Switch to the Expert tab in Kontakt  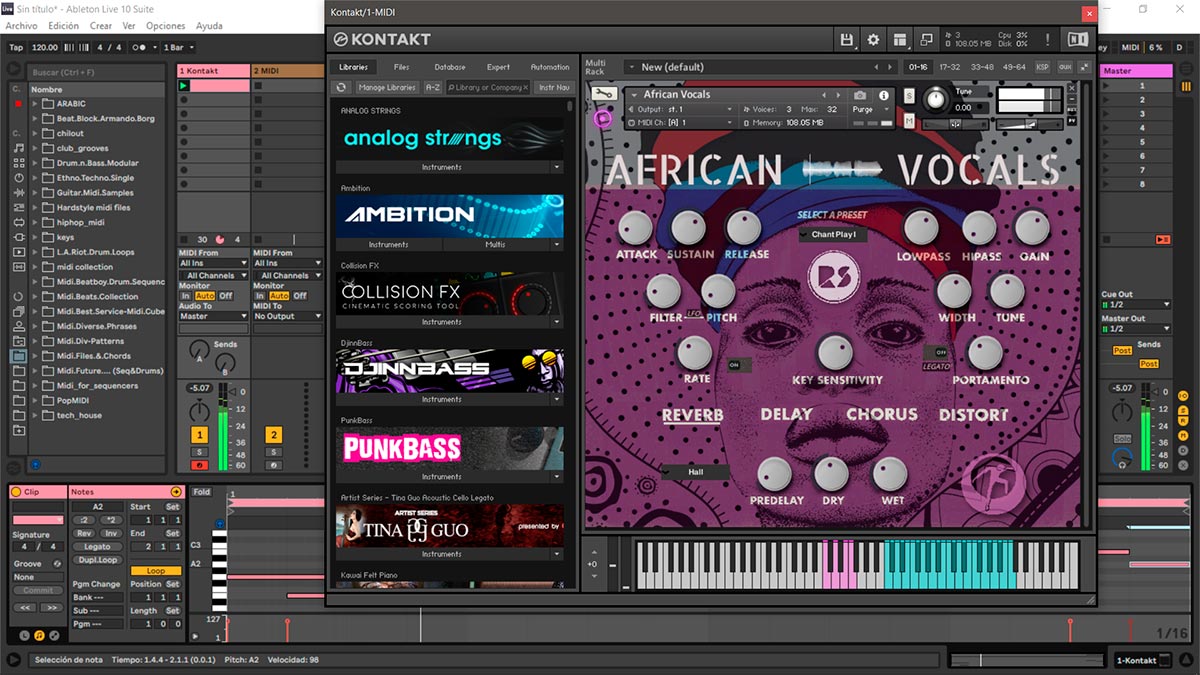coord(498,67)
